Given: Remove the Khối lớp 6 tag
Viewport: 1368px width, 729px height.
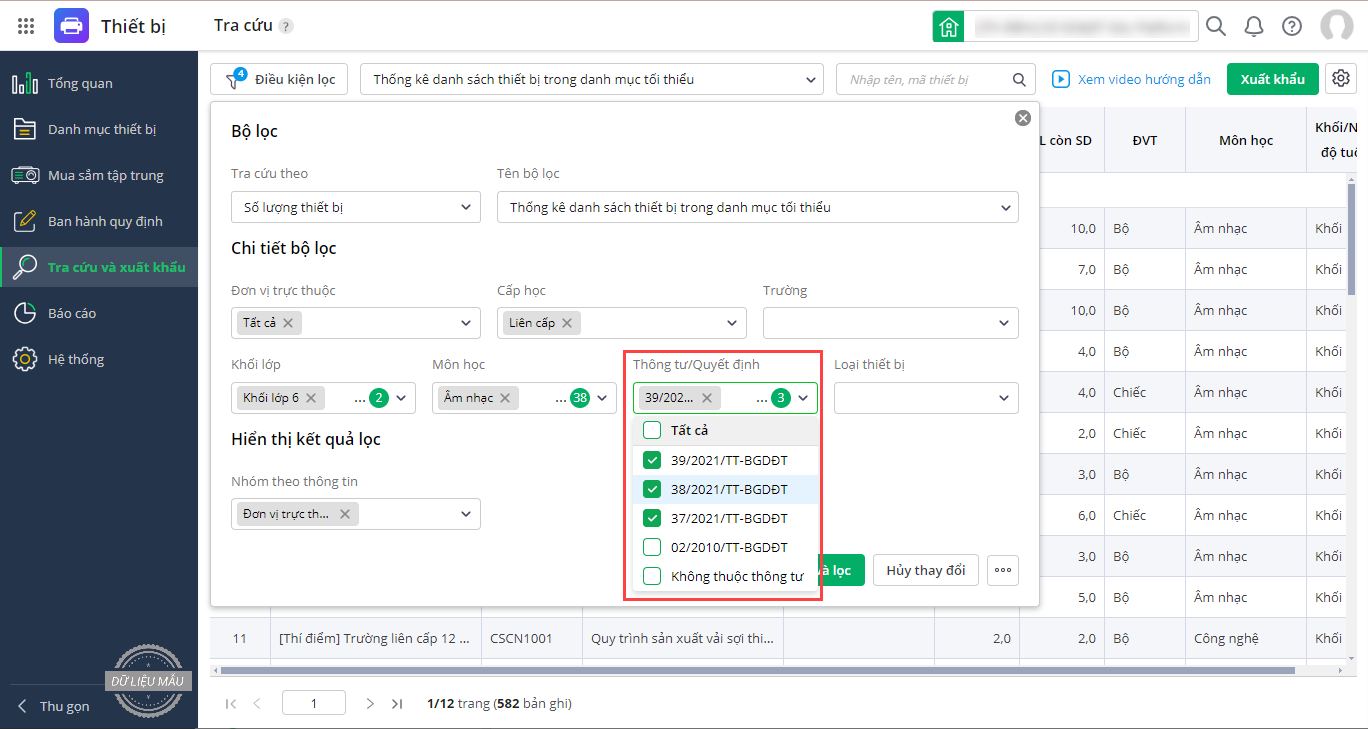Looking at the screenshot, I should coord(311,398).
